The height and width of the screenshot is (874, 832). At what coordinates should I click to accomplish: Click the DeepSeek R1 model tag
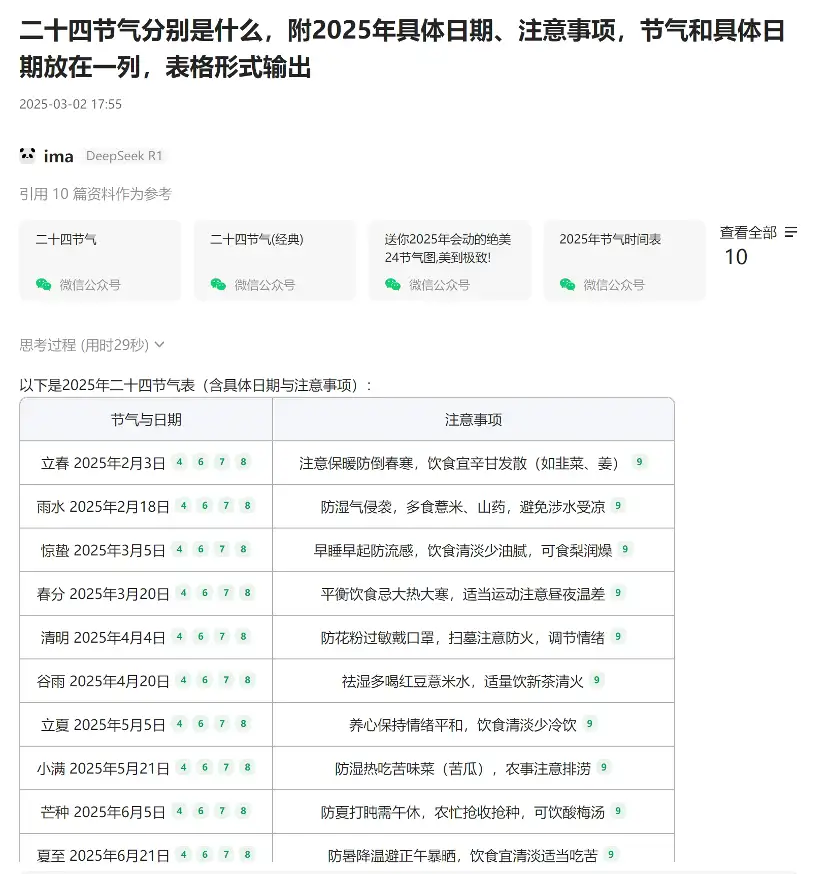coord(124,156)
